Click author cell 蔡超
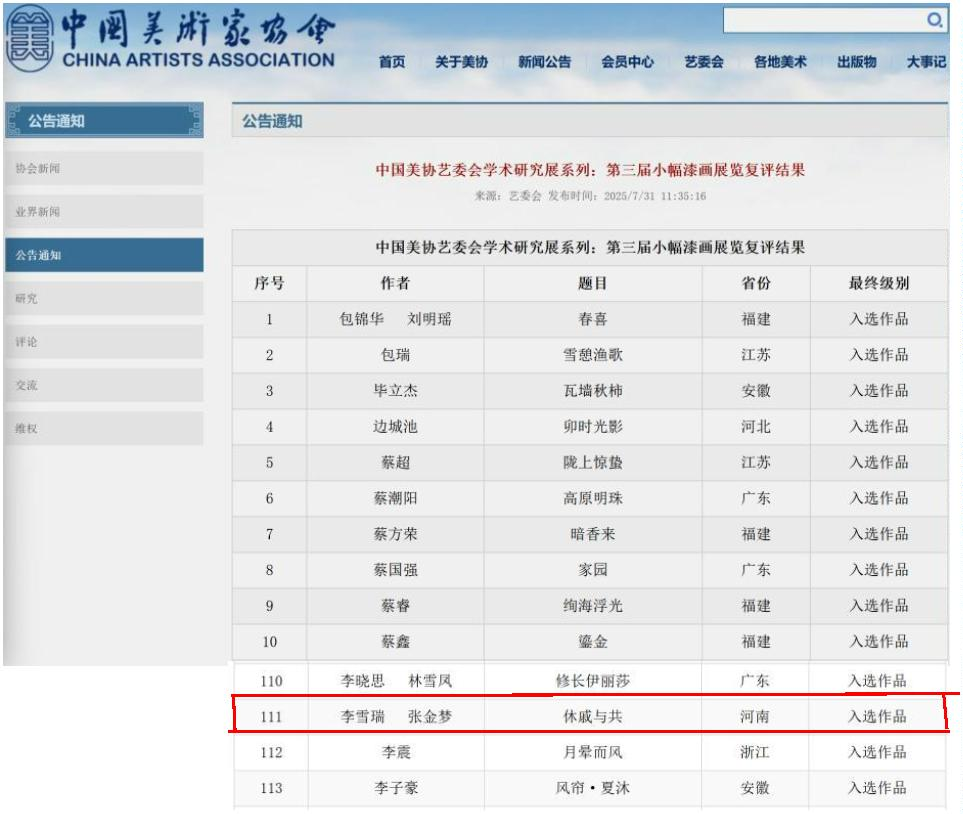This screenshot has height=814, width=963. [395, 463]
